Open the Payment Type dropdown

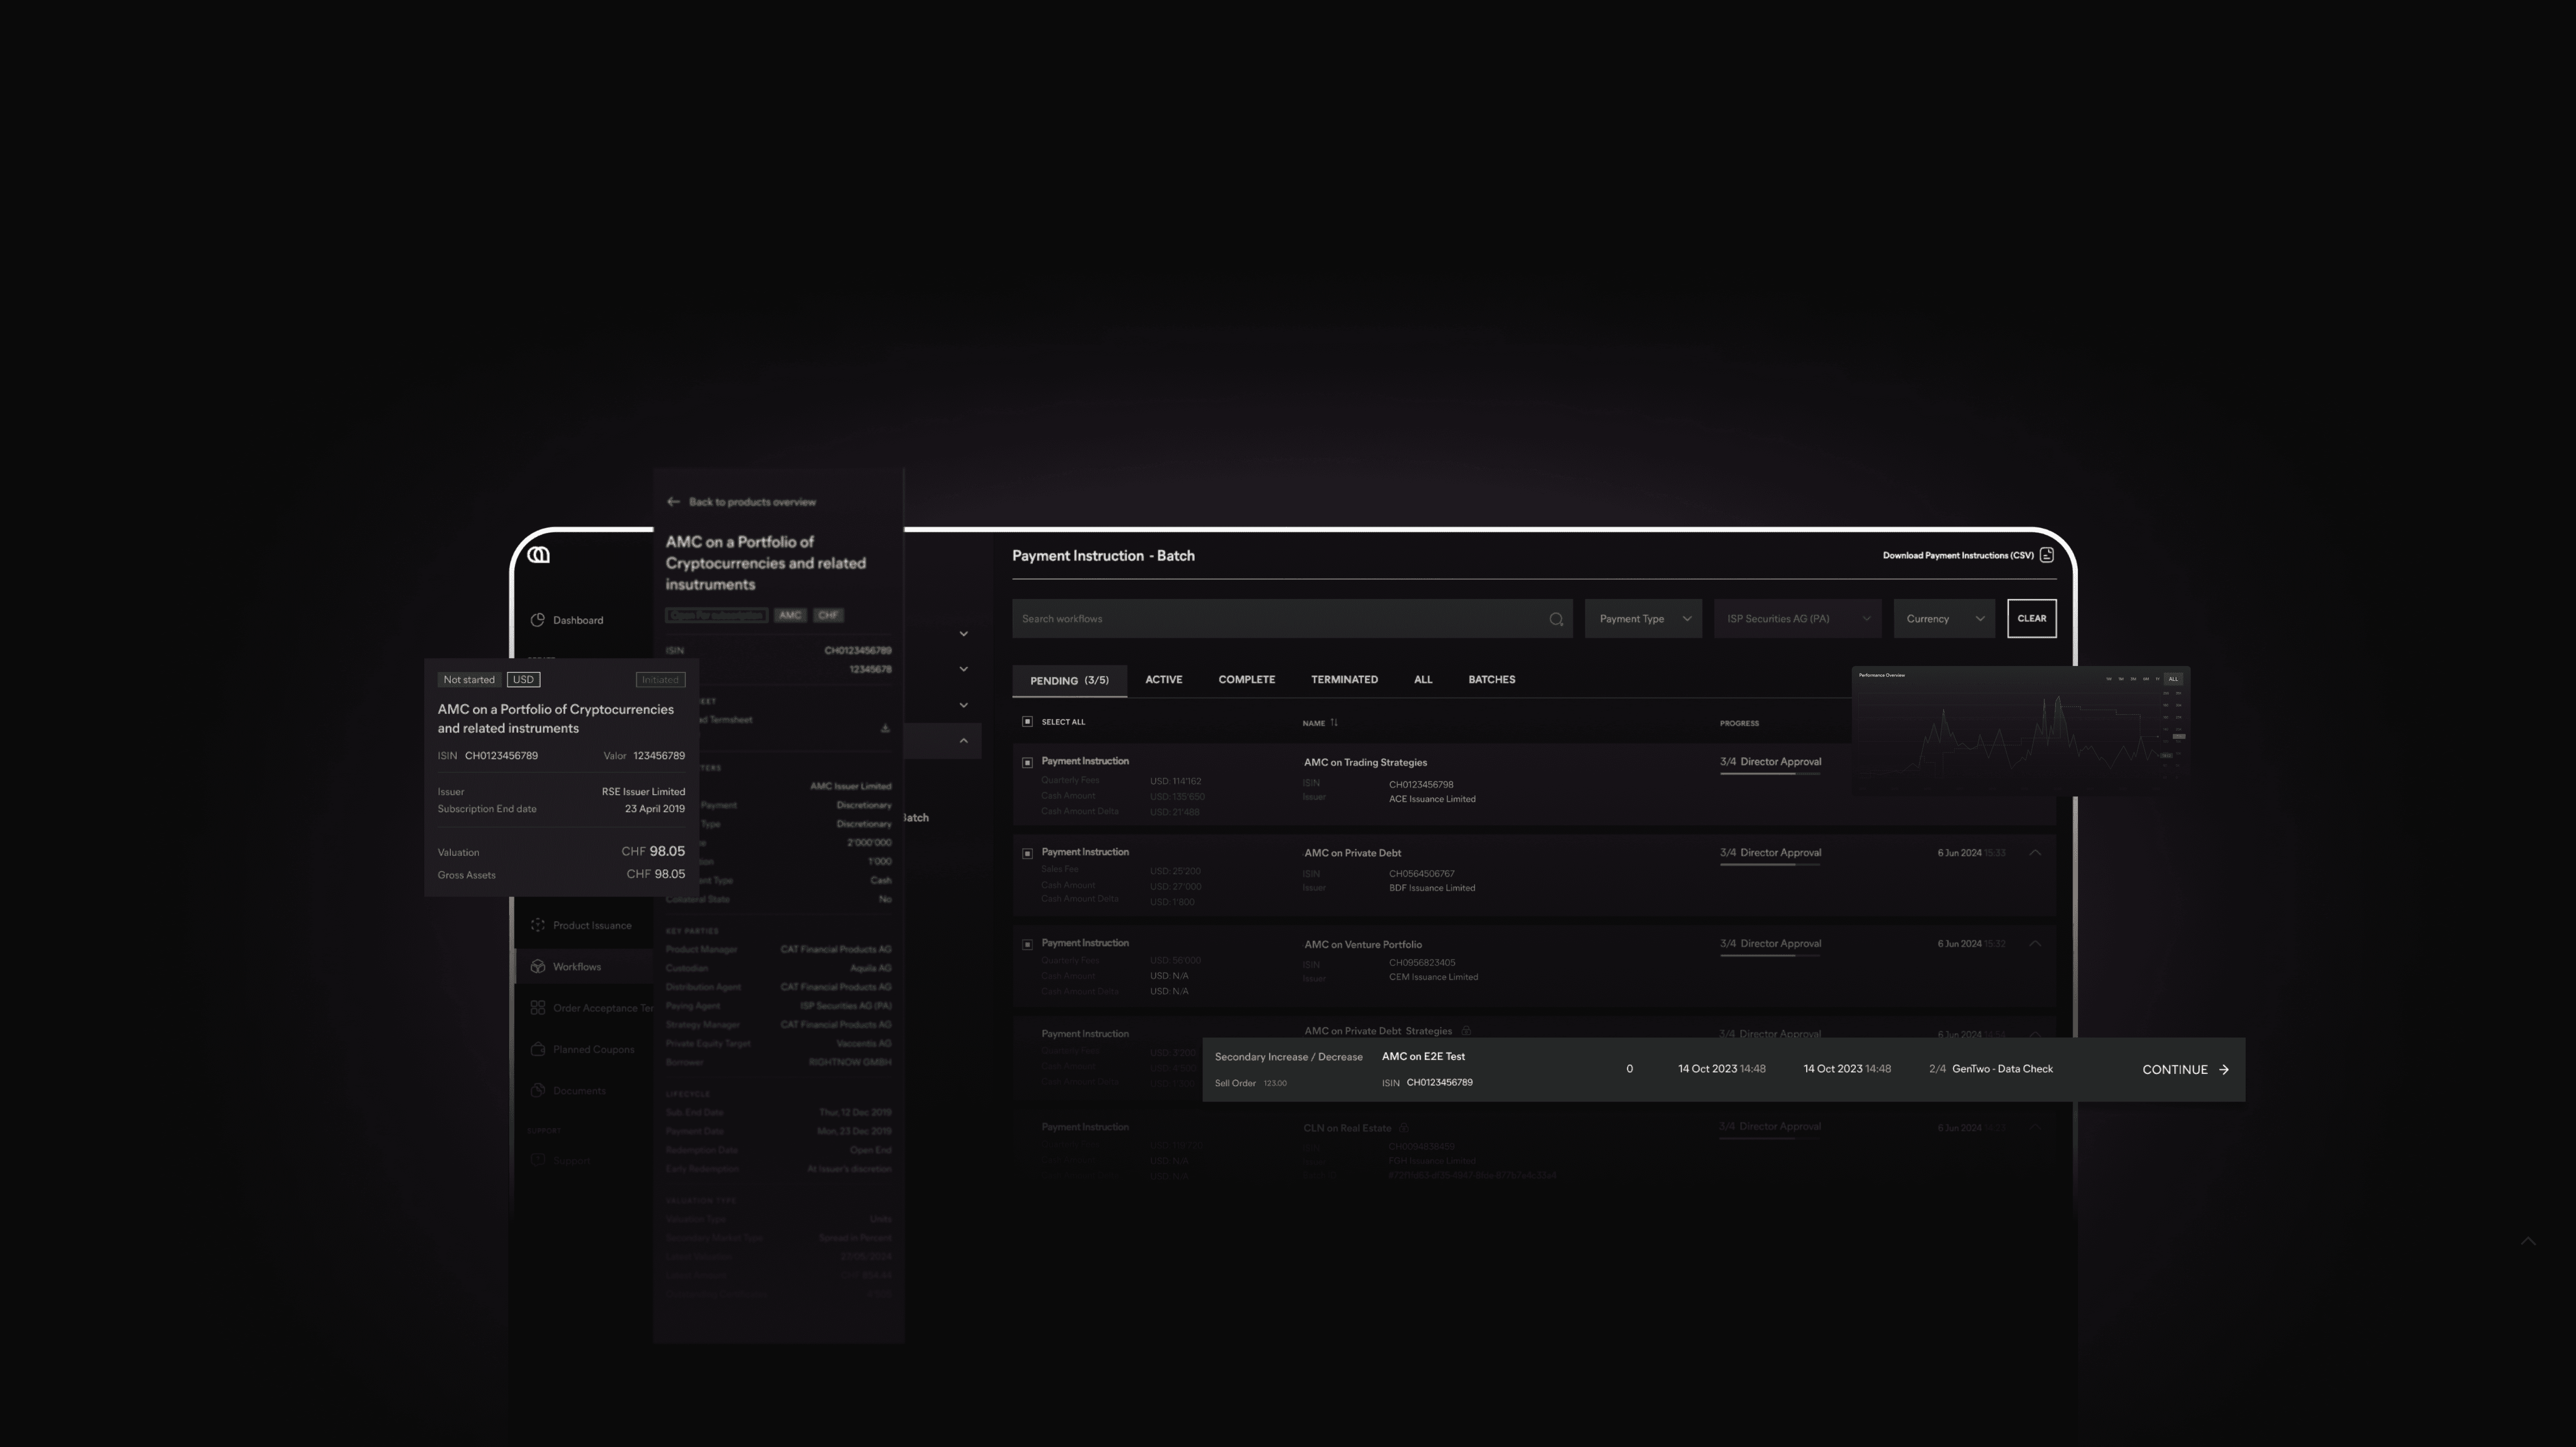(1643, 619)
